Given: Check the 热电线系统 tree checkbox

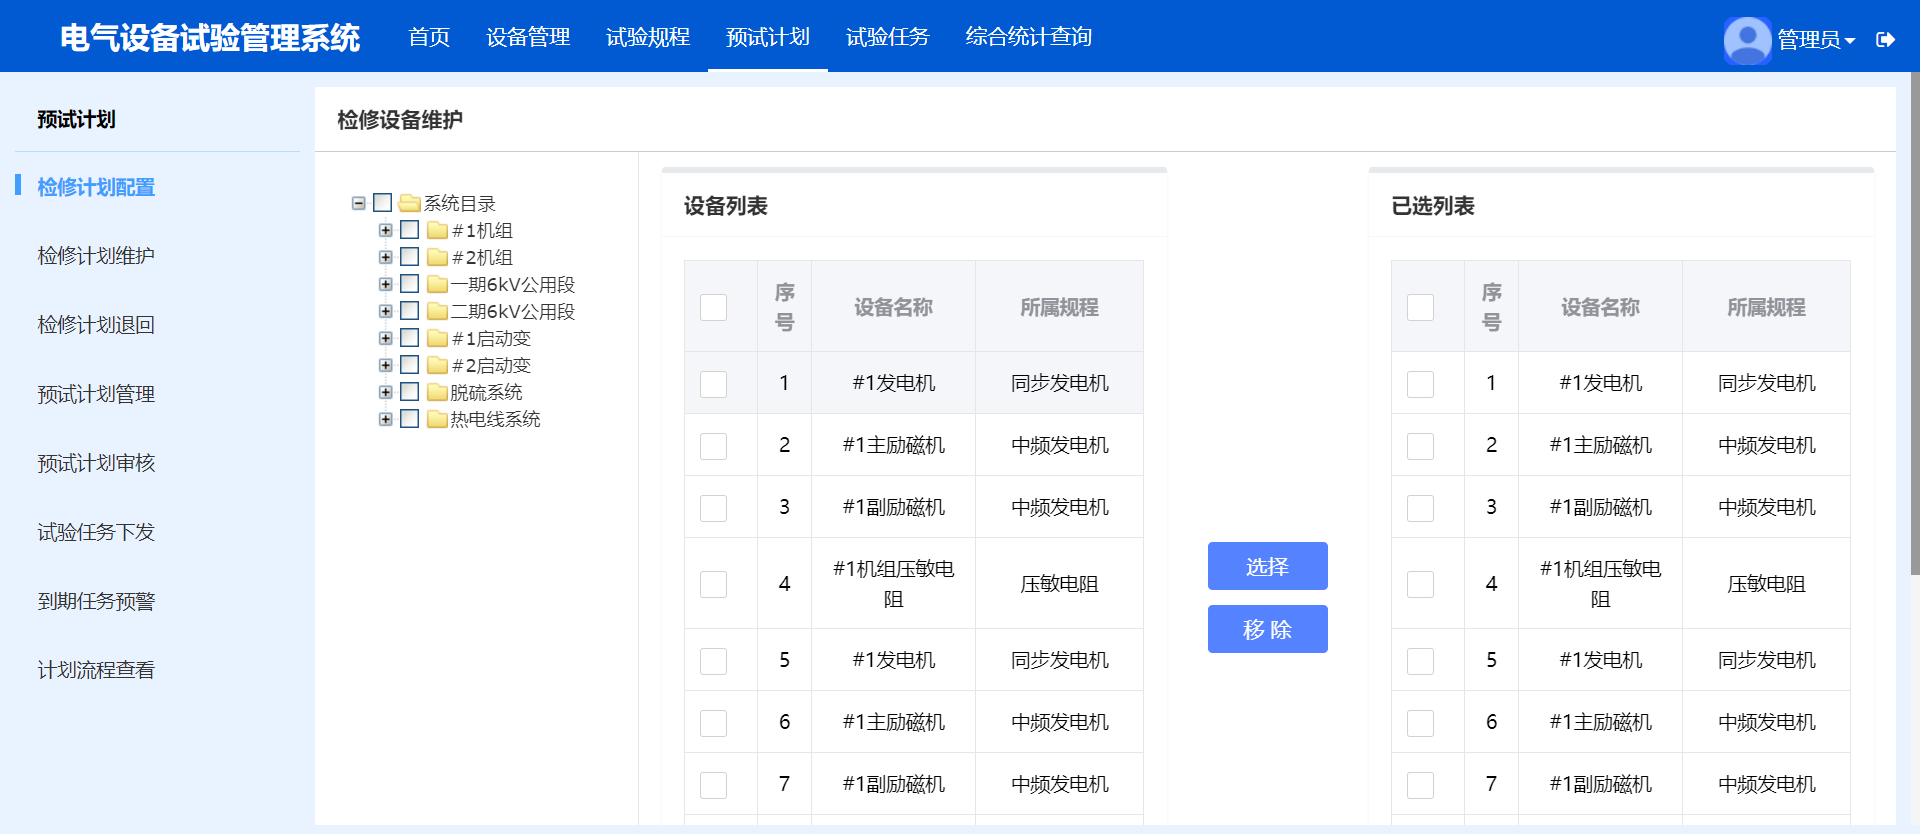Looking at the screenshot, I should pyautogui.click(x=409, y=419).
